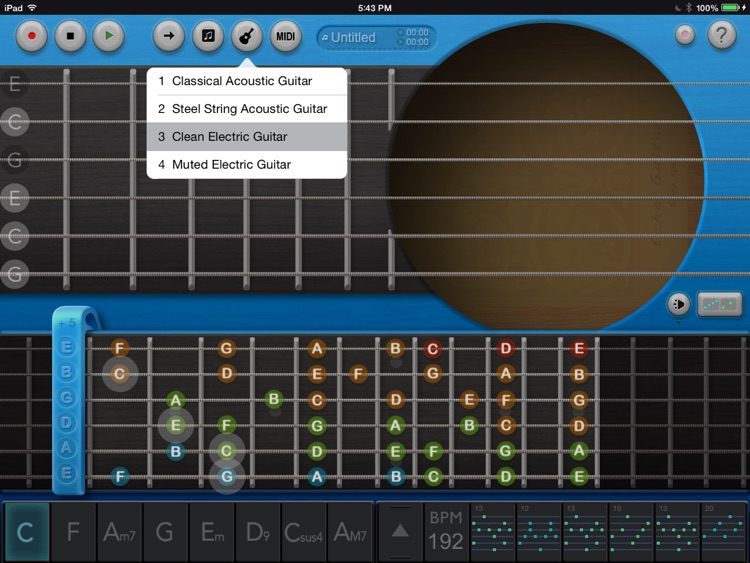Screen dimensions: 750x563
Task: Tap the right arrow toolbar button
Action: click(x=169, y=36)
